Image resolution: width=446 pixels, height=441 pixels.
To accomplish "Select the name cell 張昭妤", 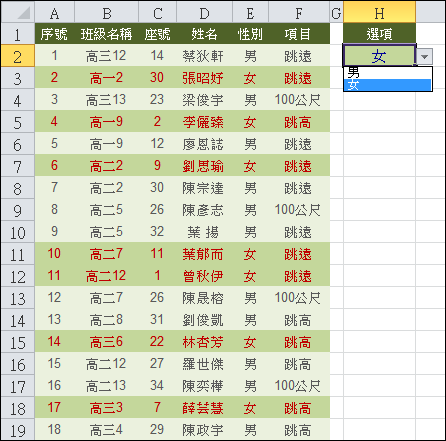I will [x=204, y=78].
